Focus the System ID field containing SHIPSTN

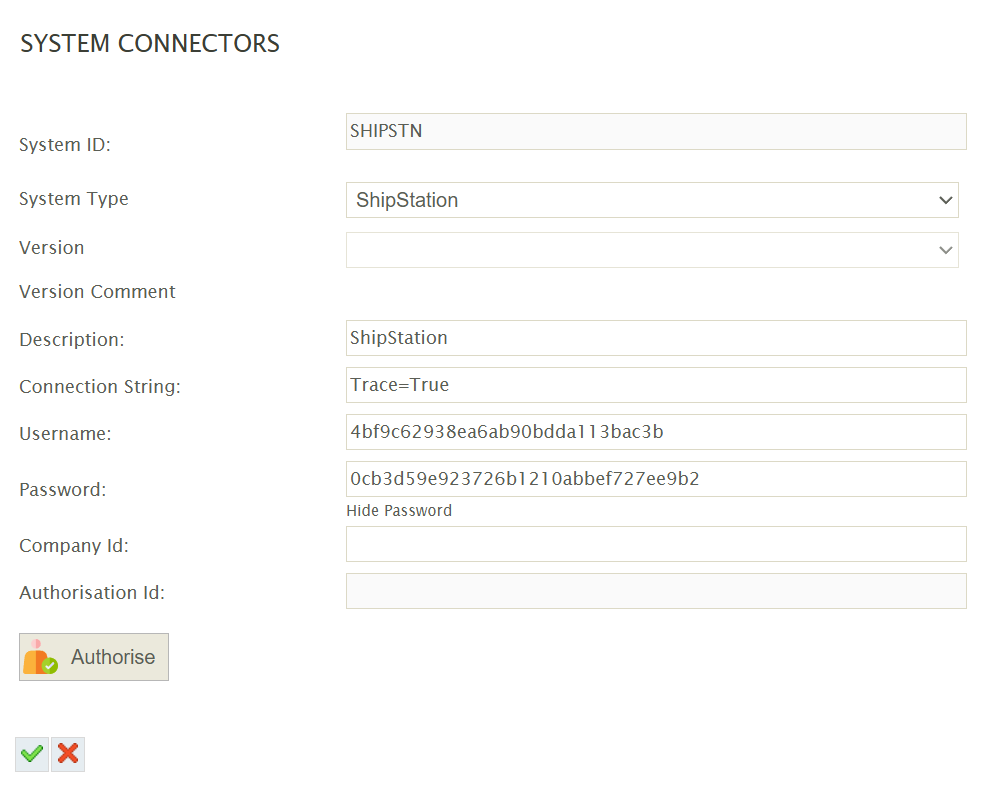[656, 132]
